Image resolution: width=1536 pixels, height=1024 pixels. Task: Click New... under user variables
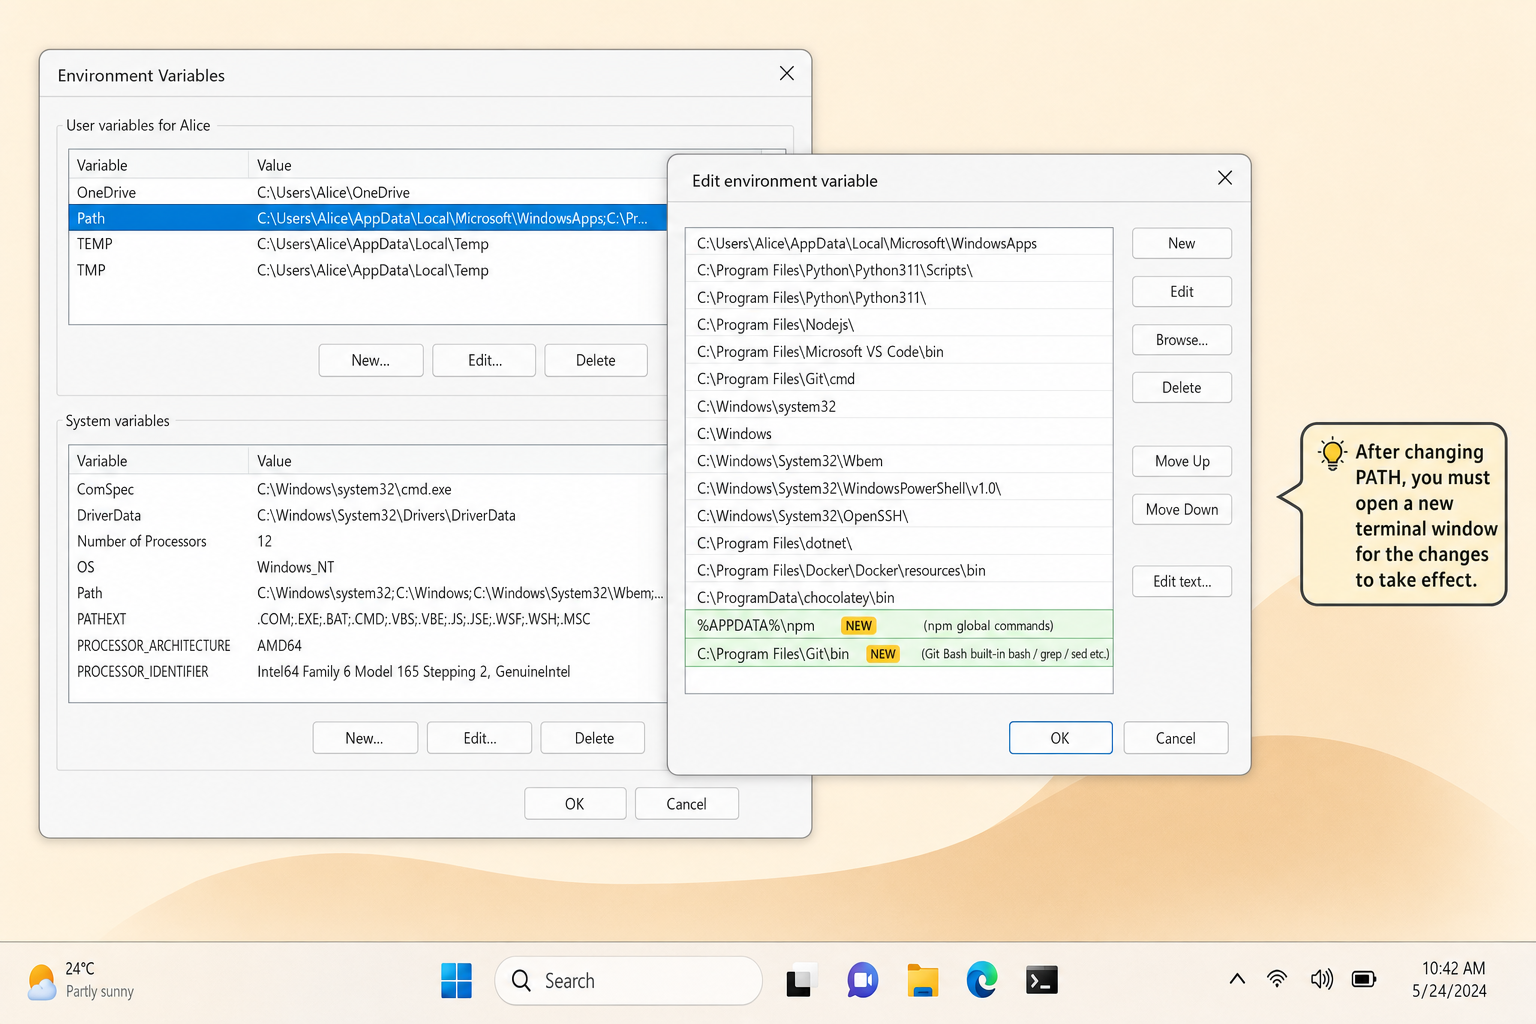[x=371, y=360]
